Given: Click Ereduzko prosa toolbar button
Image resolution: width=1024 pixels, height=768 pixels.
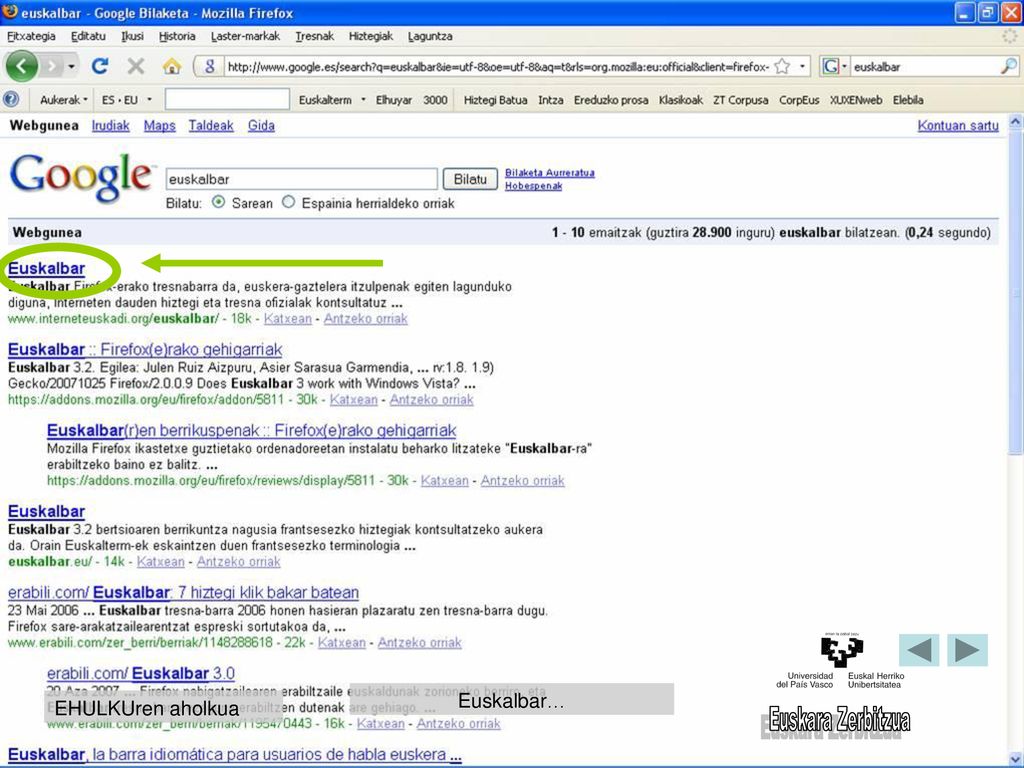Looking at the screenshot, I should 611,100.
